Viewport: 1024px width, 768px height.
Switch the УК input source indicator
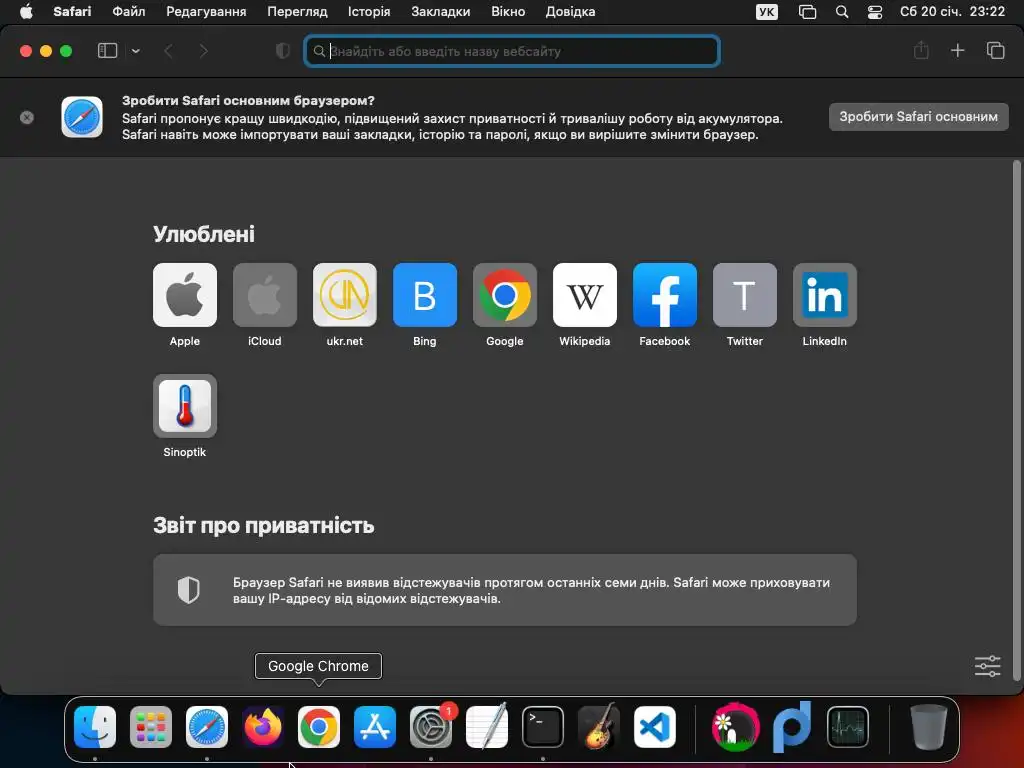pos(767,12)
